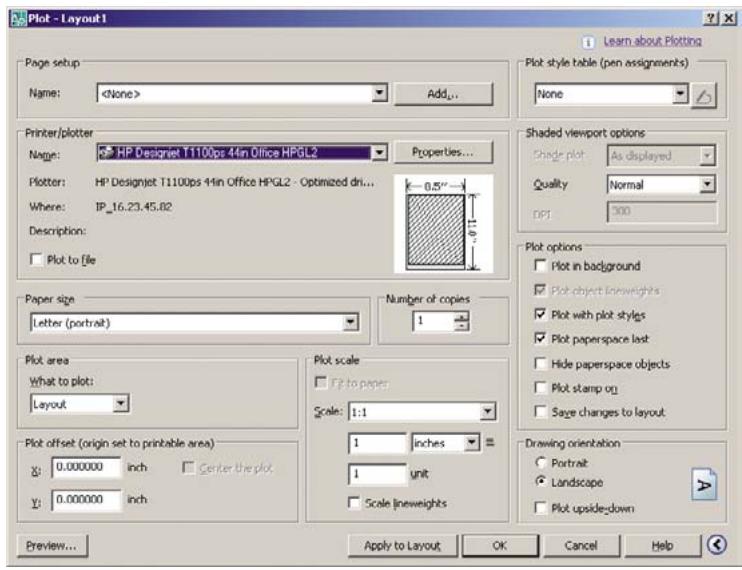
Task: Click the Add... page setup button
Action: pos(443,94)
